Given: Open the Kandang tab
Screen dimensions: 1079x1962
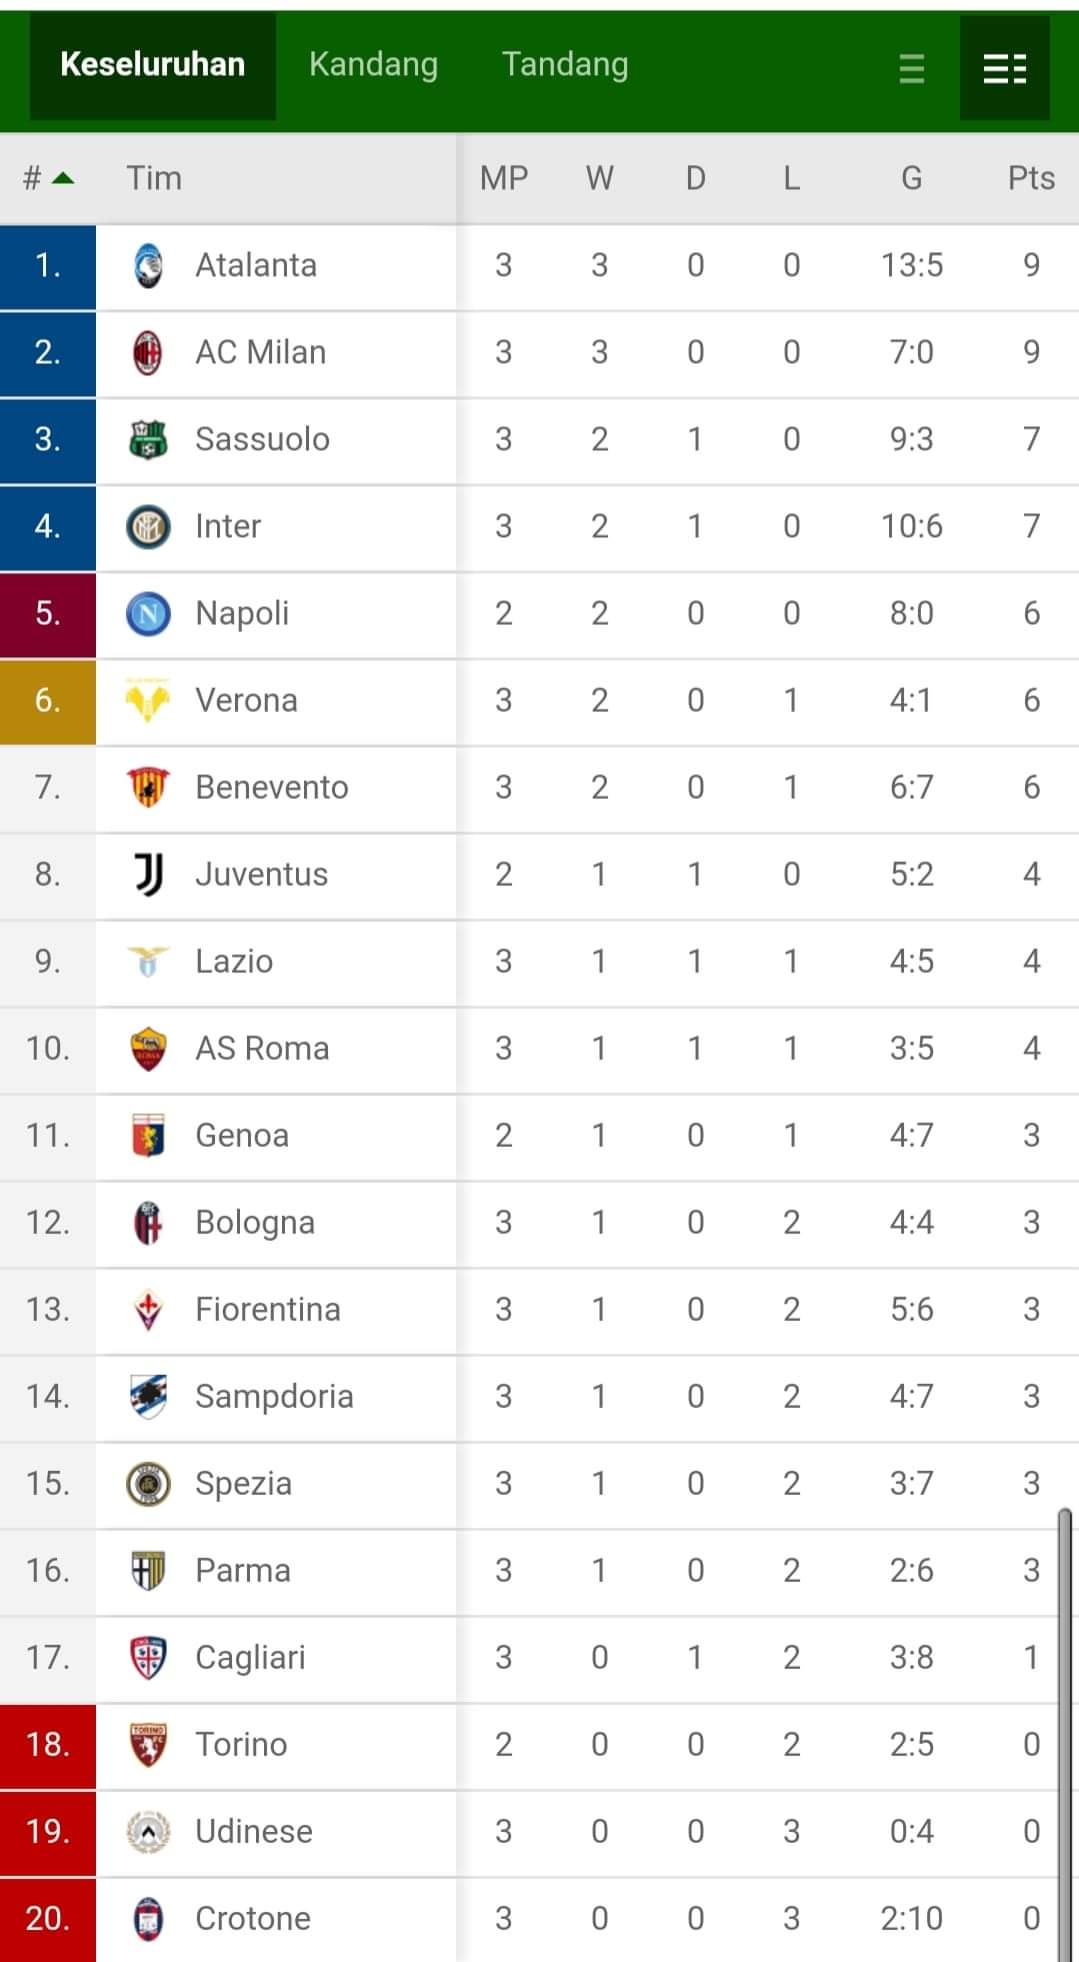Looking at the screenshot, I should [x=373, y=65].
